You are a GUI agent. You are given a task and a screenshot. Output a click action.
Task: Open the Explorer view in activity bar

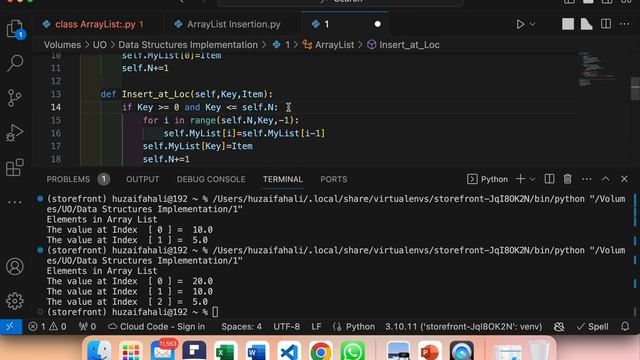pos(15,29)
